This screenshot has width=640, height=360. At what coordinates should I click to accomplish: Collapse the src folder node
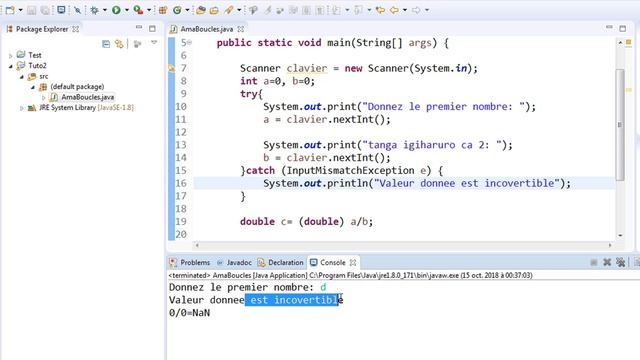pos(22,77)
